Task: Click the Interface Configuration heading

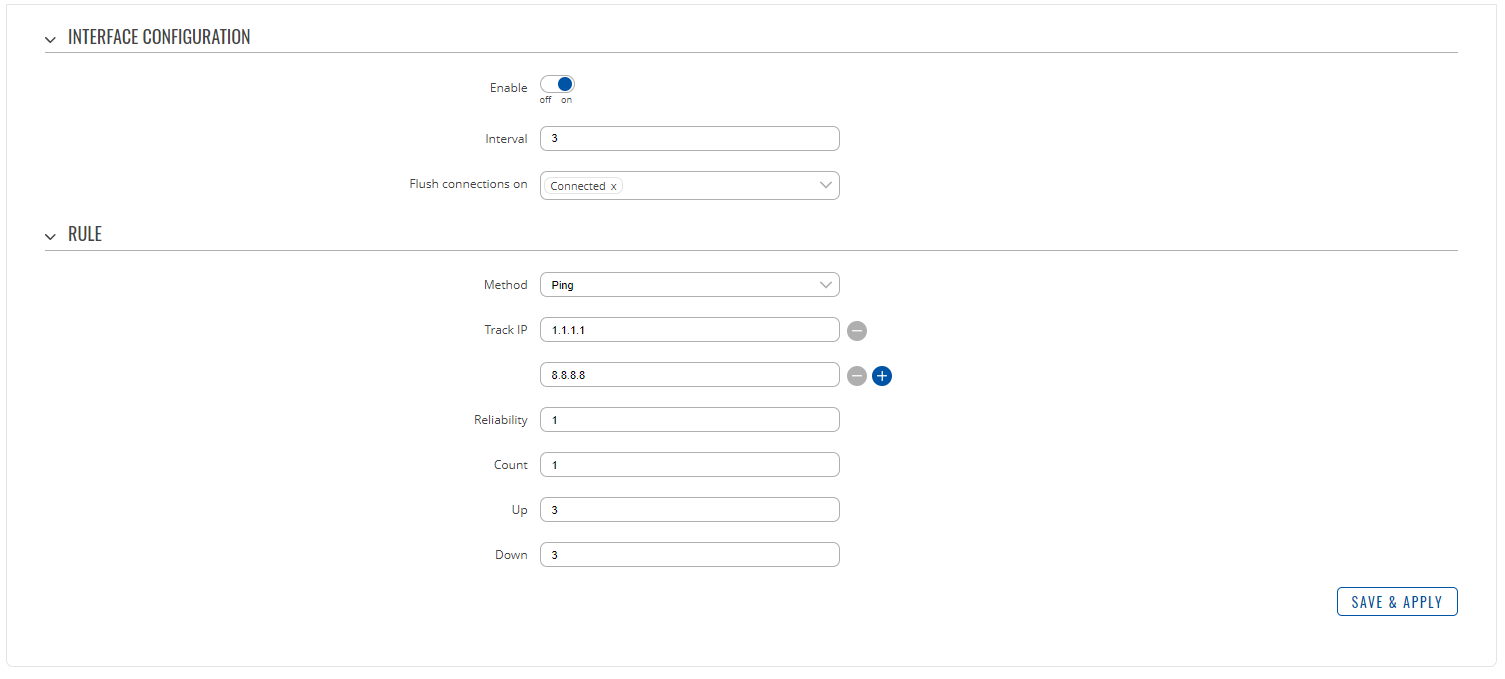Action: [x=158, y=37]
